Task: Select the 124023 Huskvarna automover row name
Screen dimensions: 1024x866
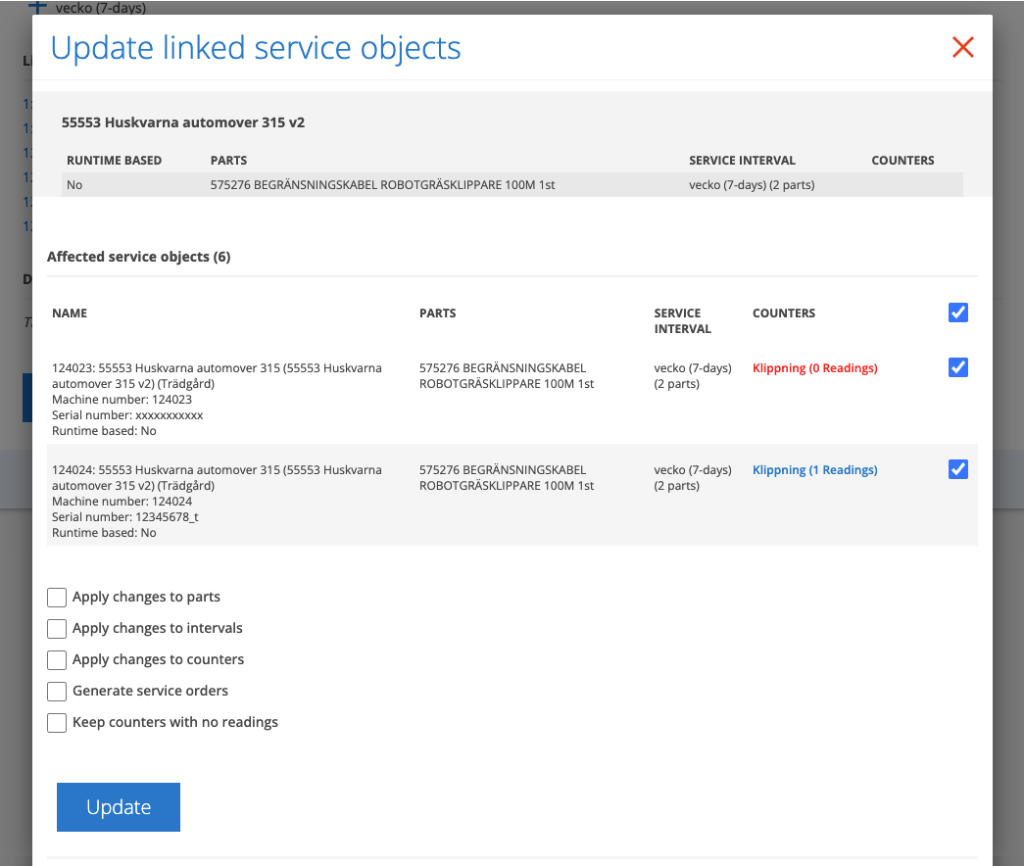Action: (x=217, y=376)
